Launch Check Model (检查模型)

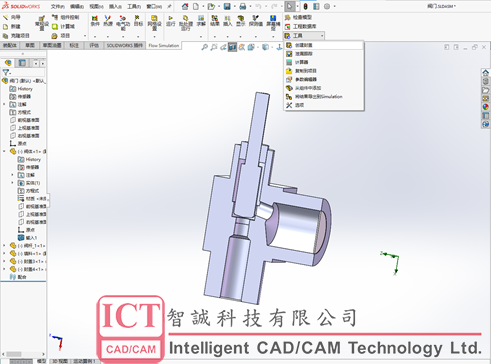click(x=298, y=17)
